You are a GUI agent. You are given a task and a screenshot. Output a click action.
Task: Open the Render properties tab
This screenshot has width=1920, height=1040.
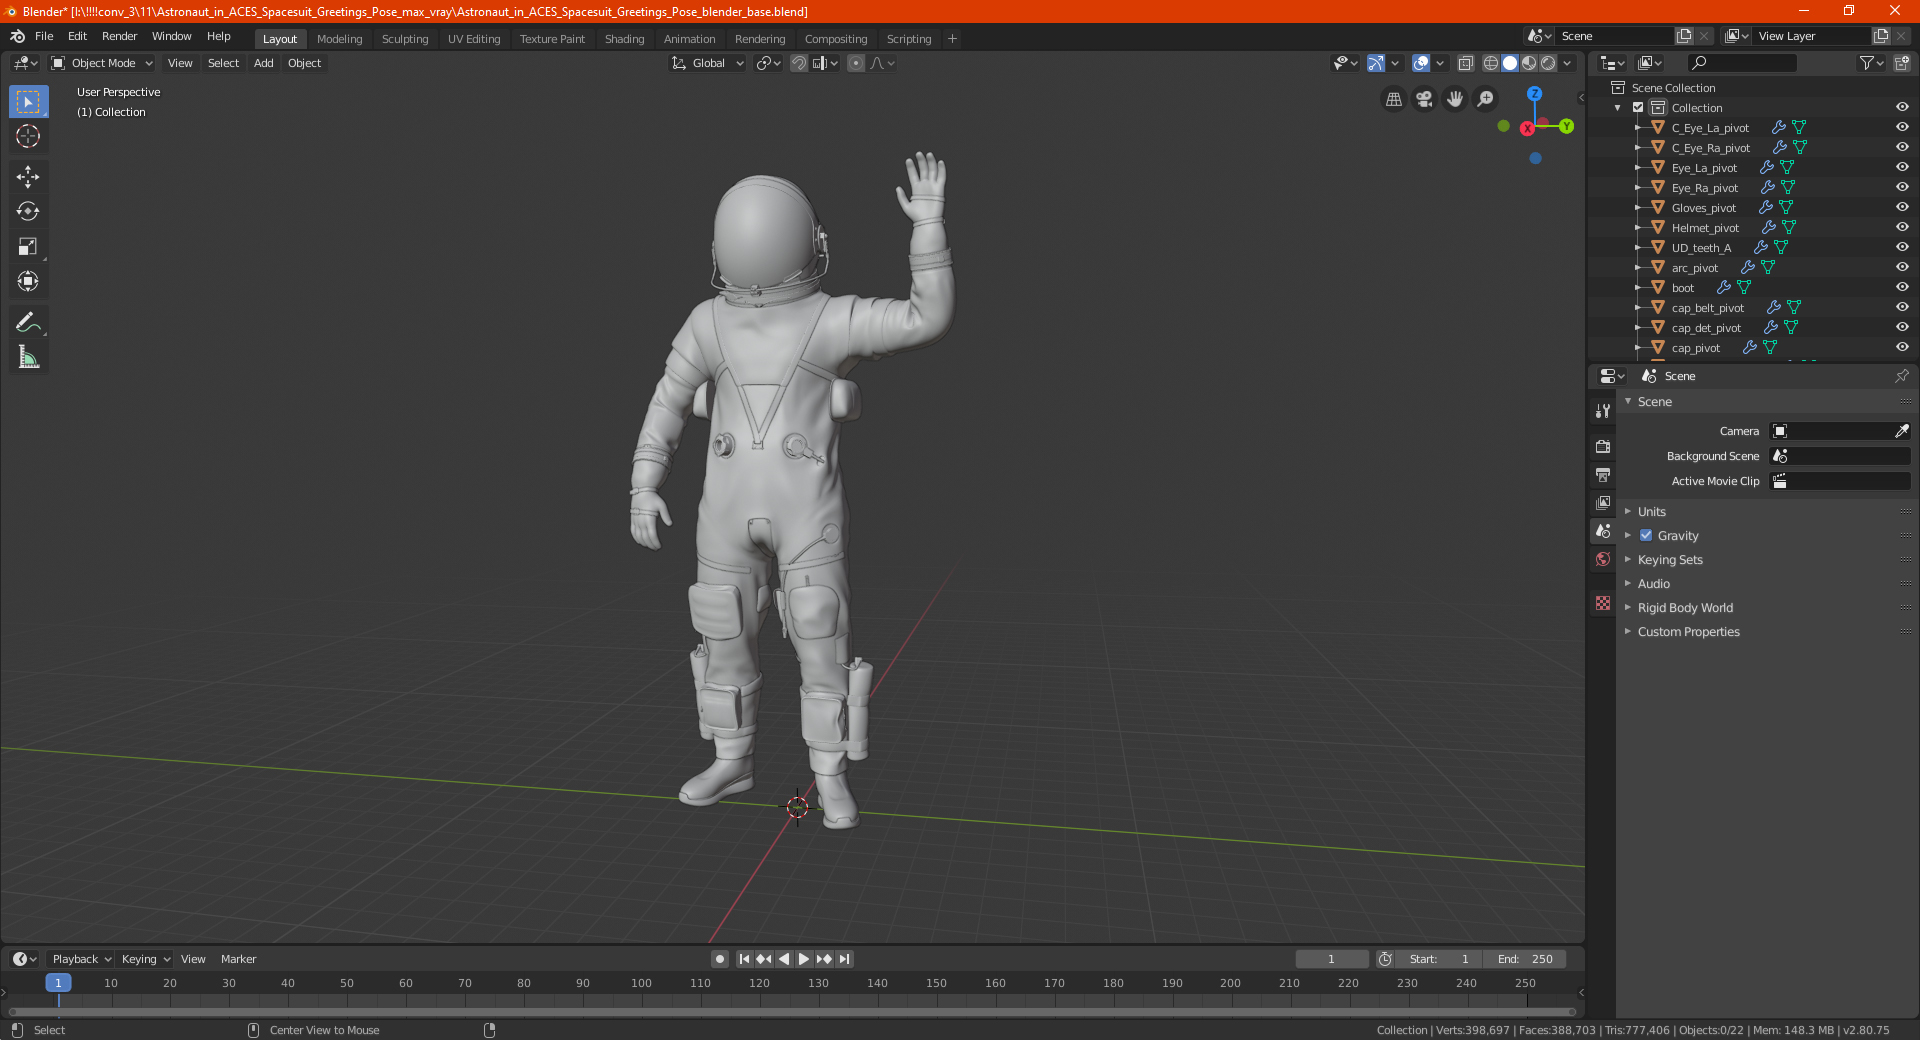pyautogui.click(x=1603, y=446)
